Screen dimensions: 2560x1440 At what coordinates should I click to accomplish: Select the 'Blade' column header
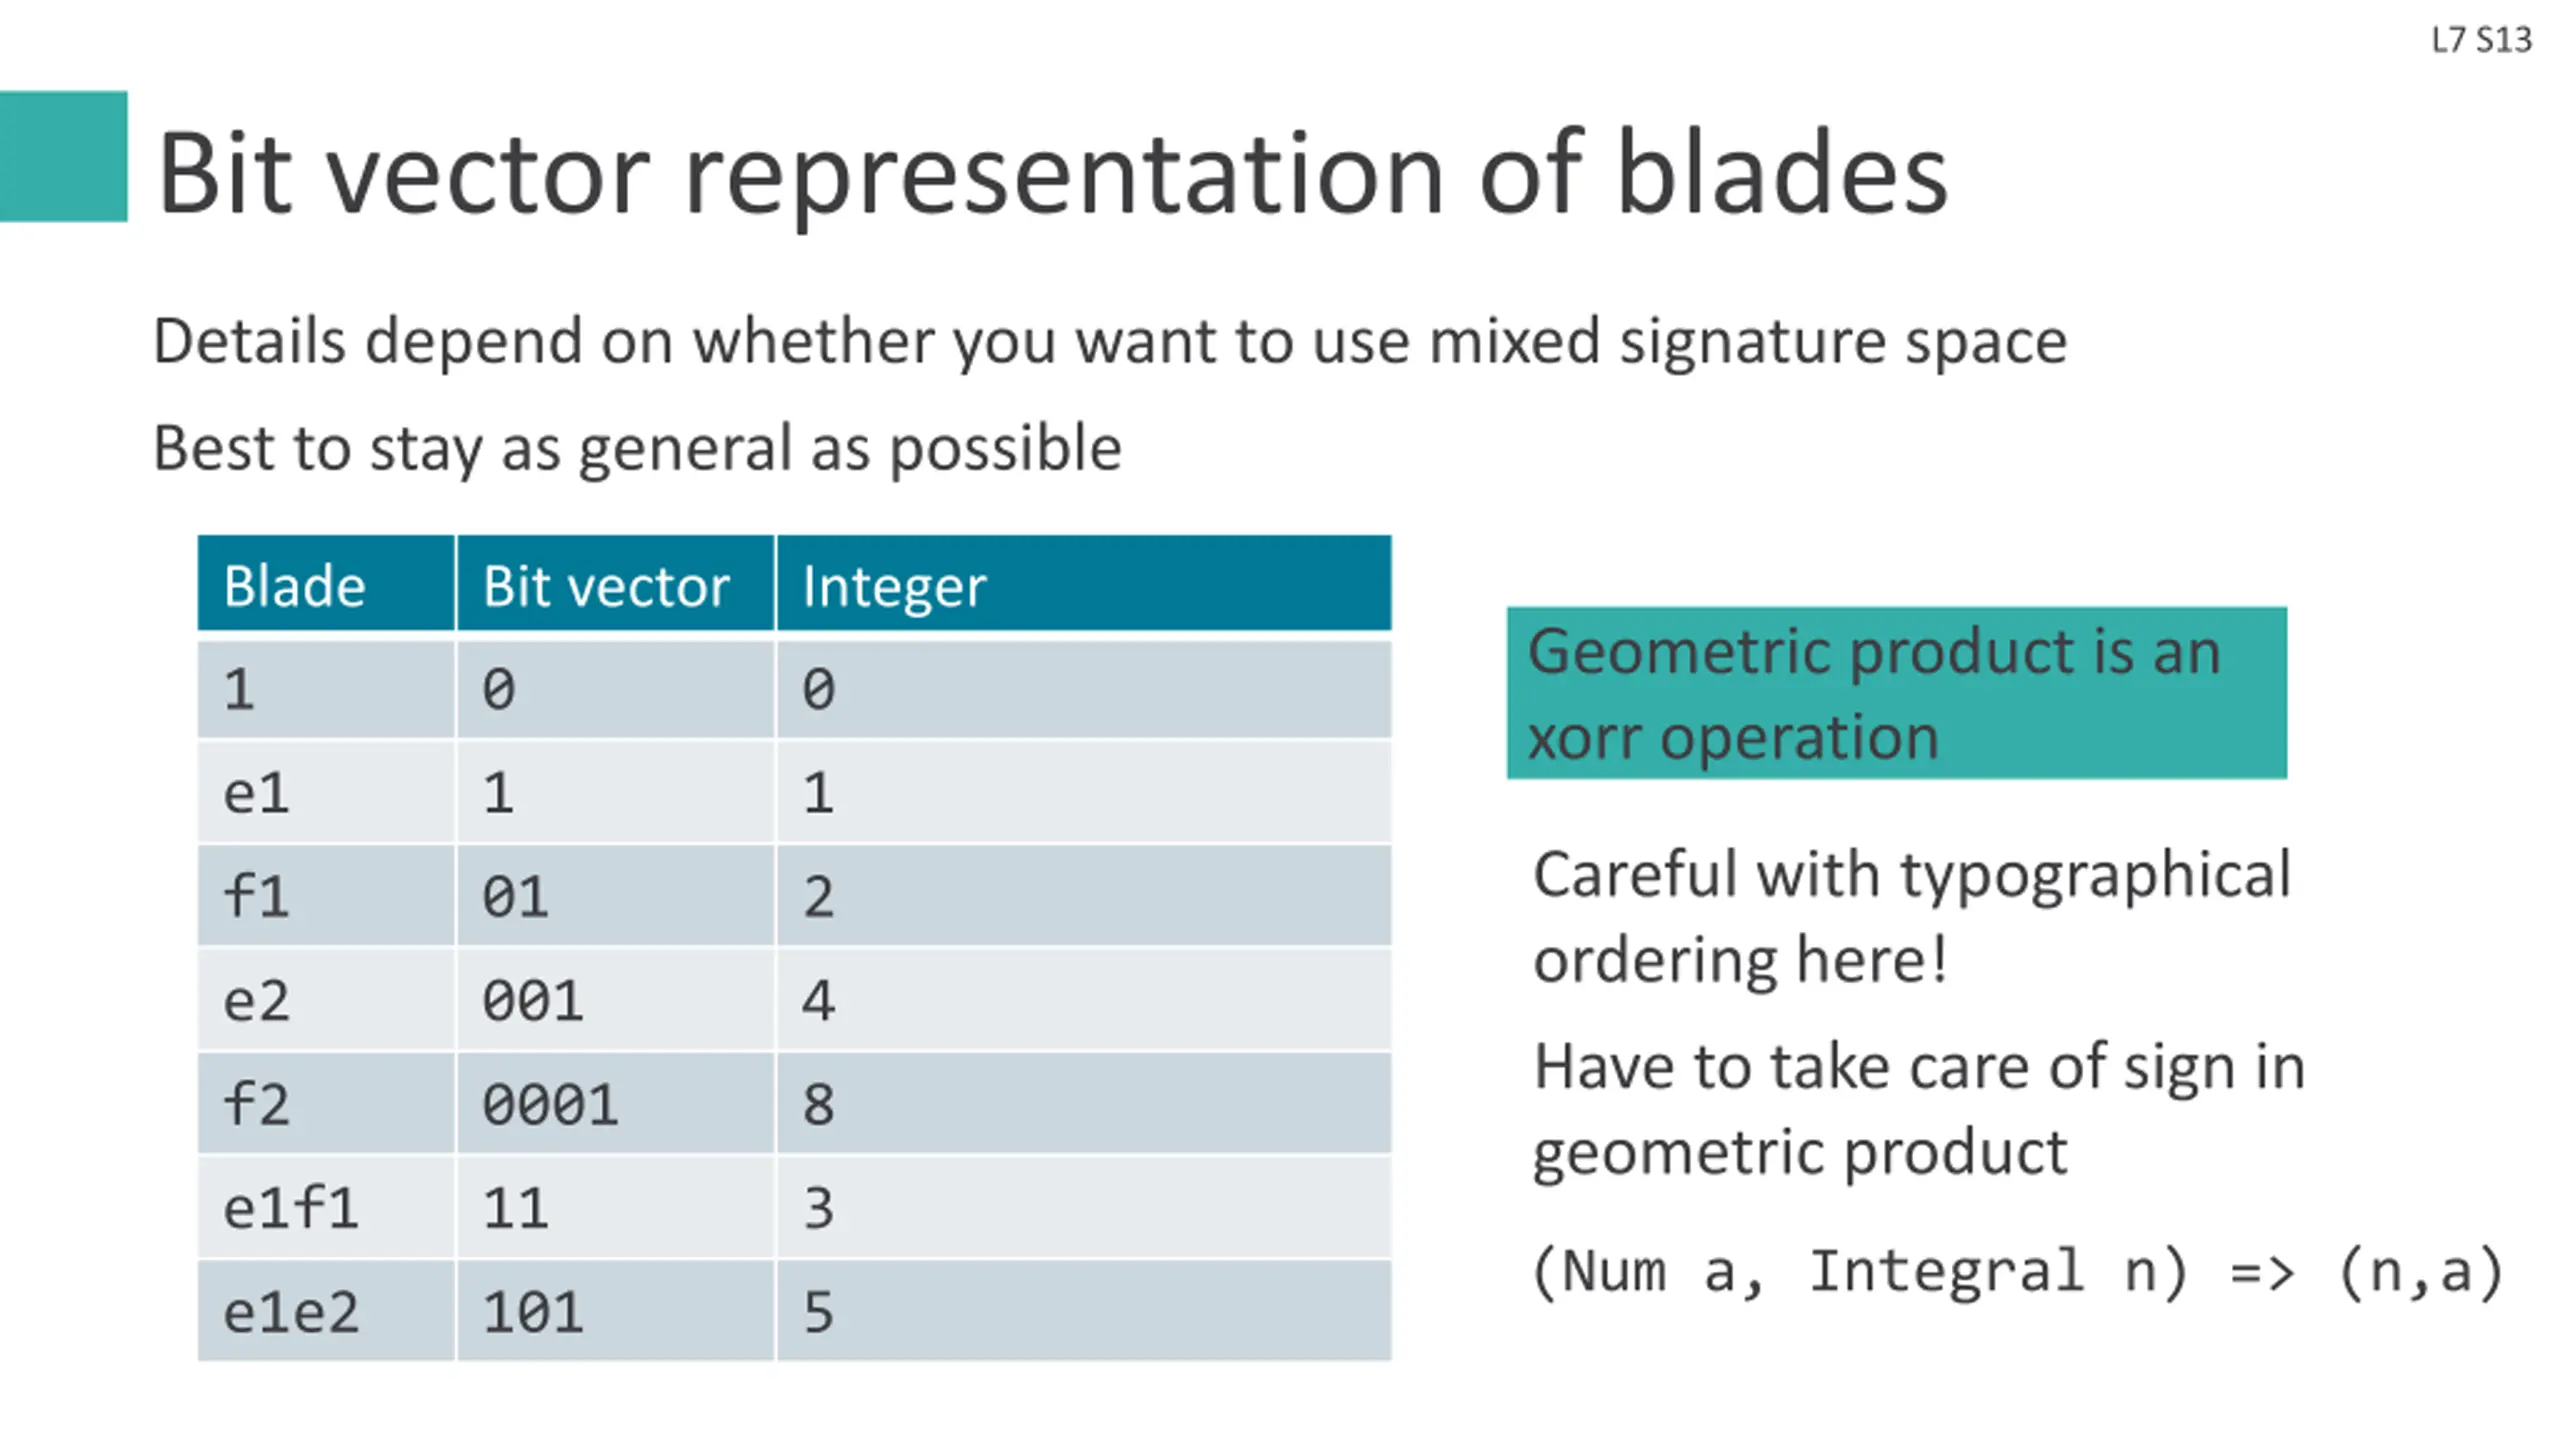[326, 584]
